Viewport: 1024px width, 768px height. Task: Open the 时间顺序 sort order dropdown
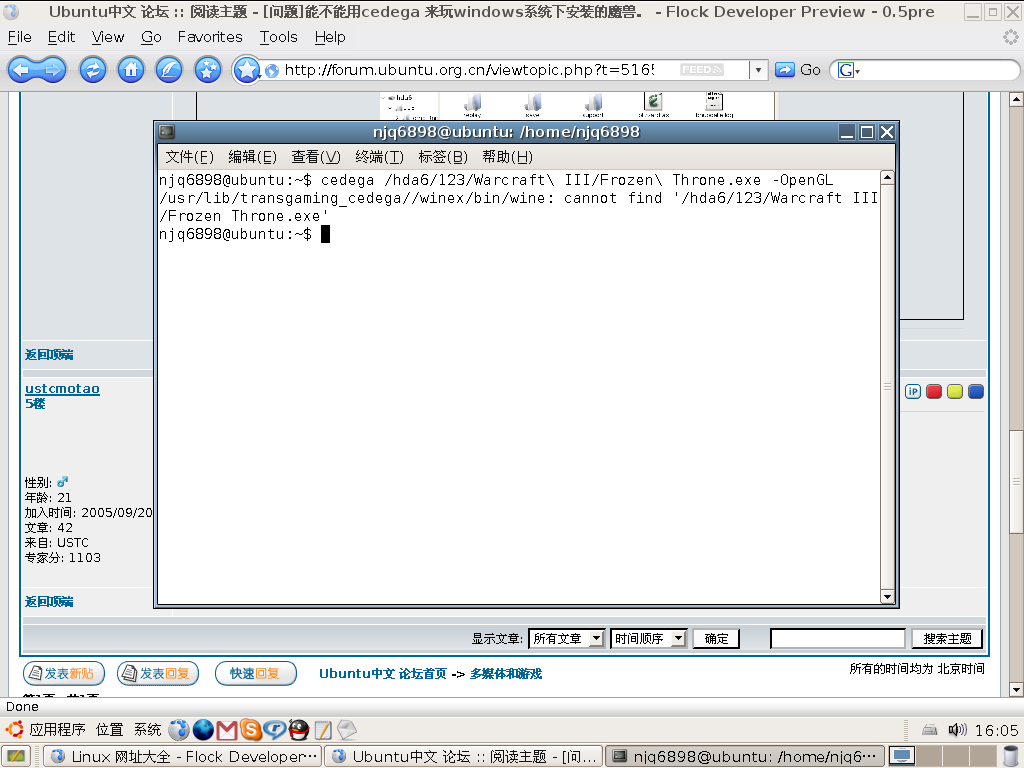648,638
